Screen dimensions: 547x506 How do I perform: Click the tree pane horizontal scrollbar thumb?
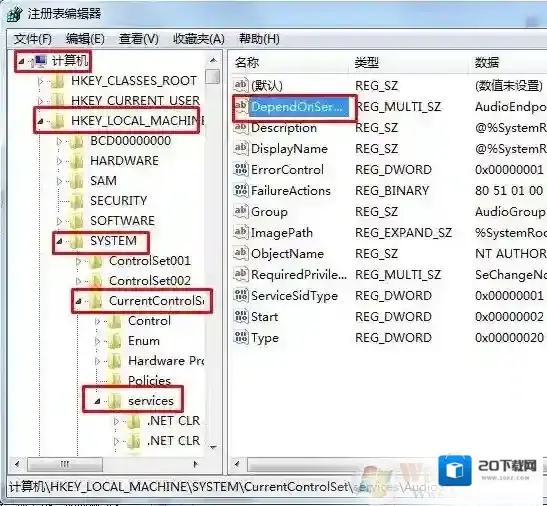65,464
